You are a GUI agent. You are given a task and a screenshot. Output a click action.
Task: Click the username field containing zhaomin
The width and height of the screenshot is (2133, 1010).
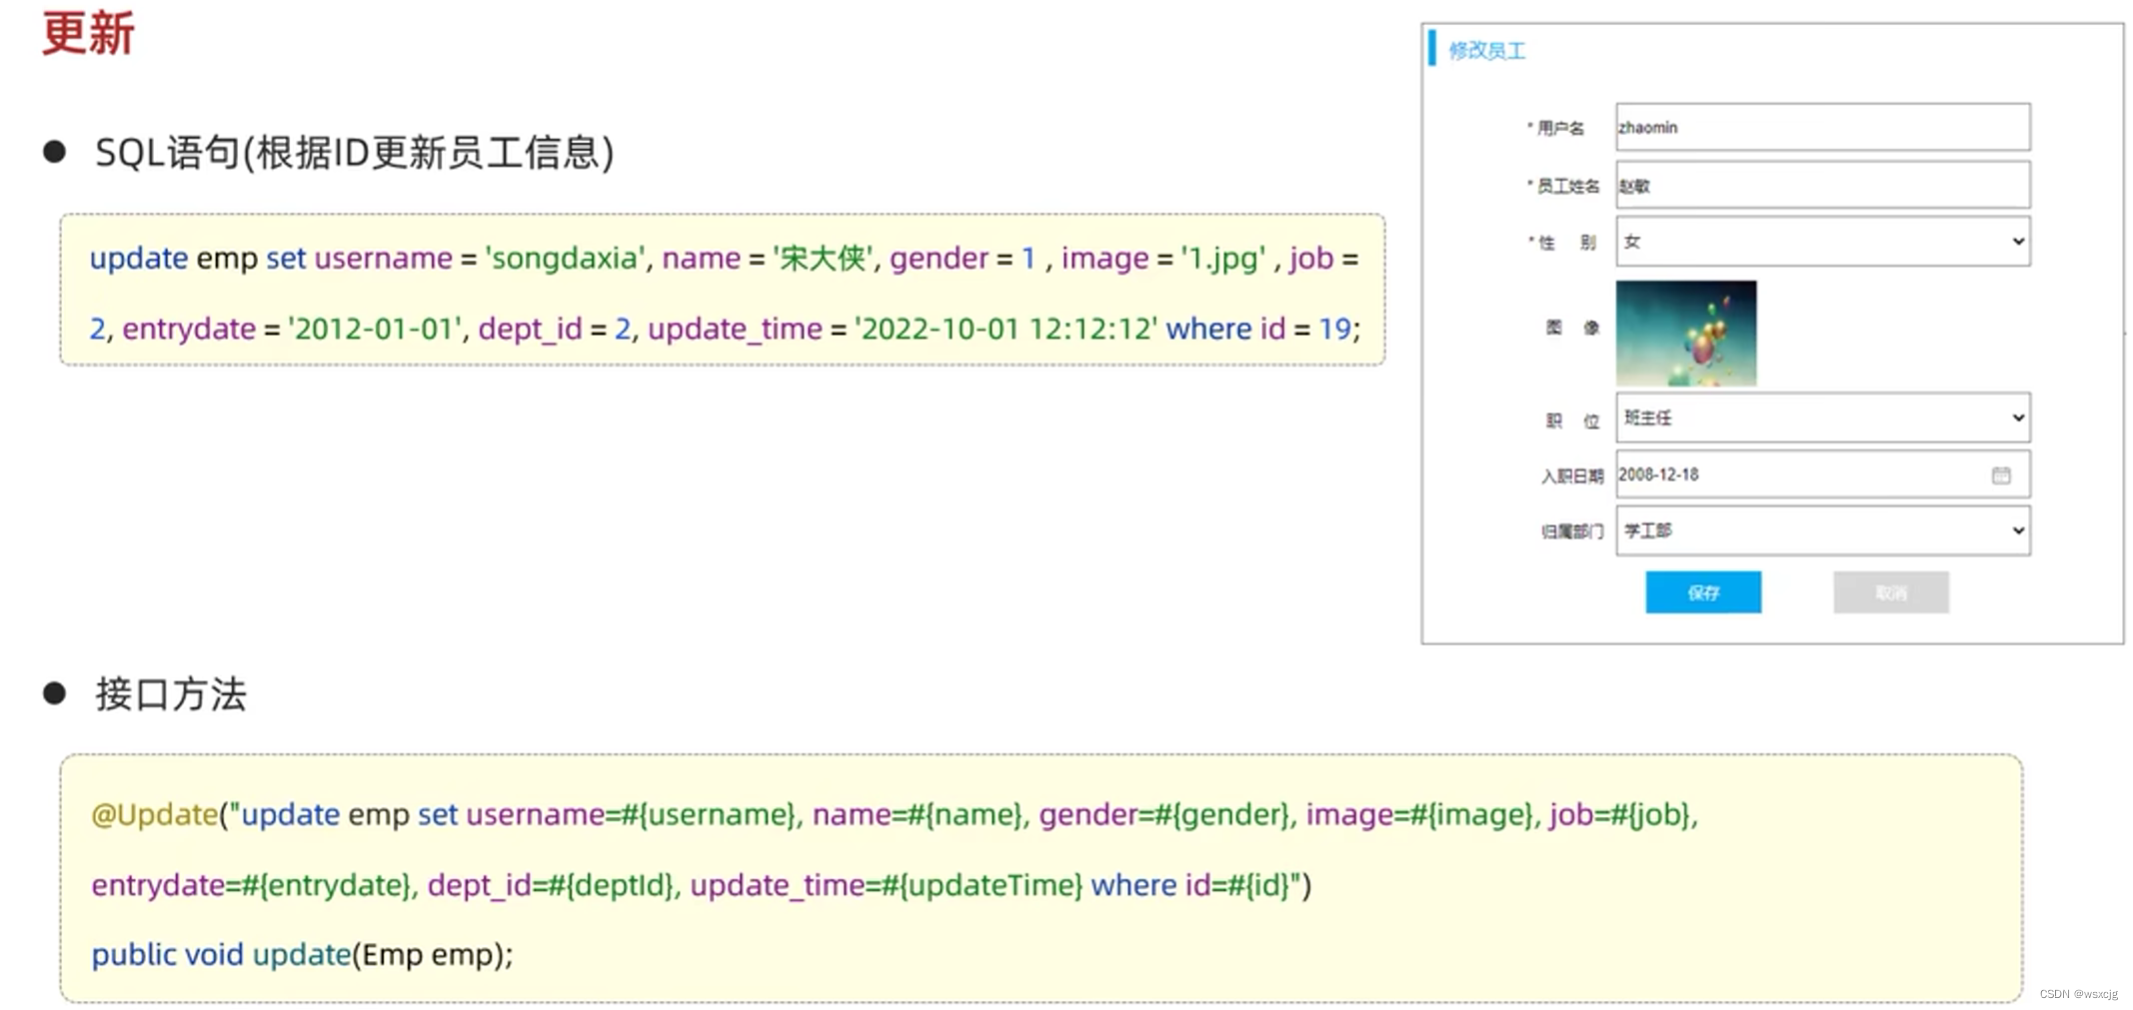click(x=1822, y=127)
